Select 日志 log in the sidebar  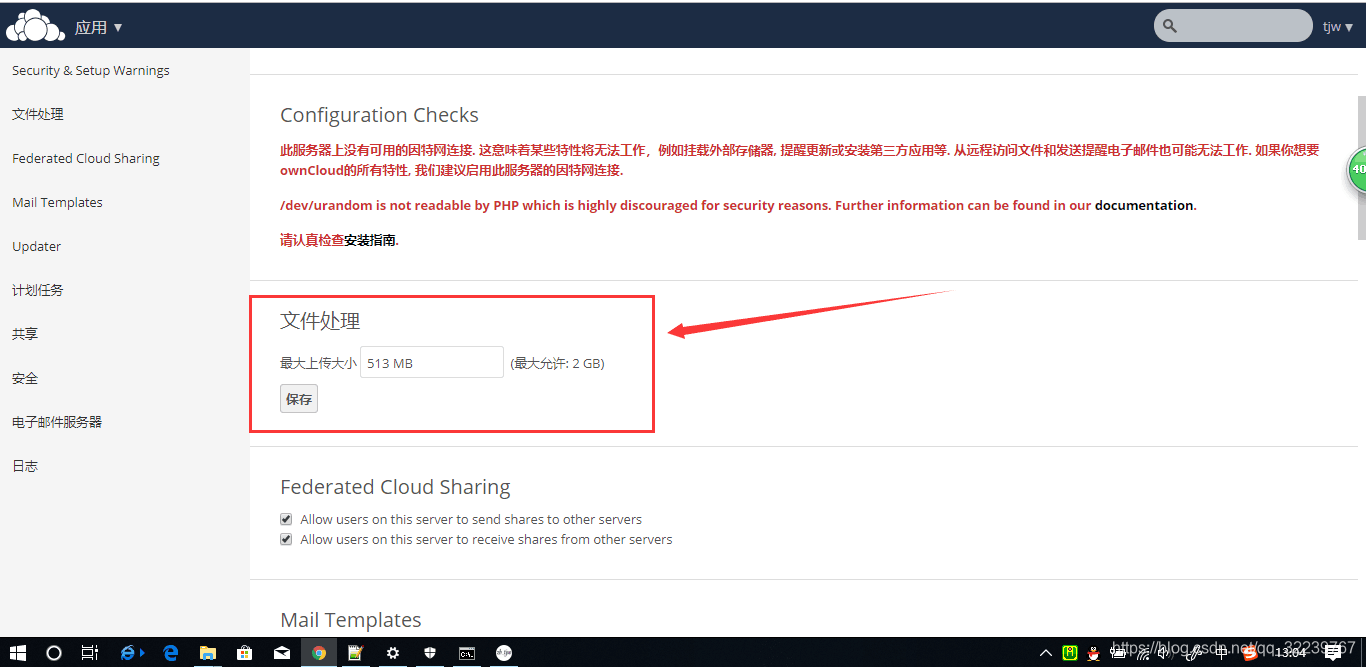(25, 466)
